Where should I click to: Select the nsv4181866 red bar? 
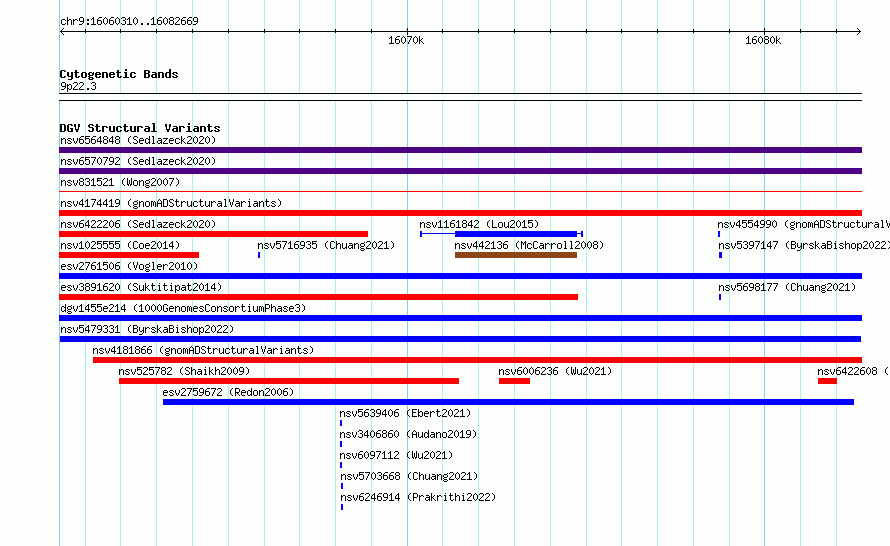coord(477,360)
